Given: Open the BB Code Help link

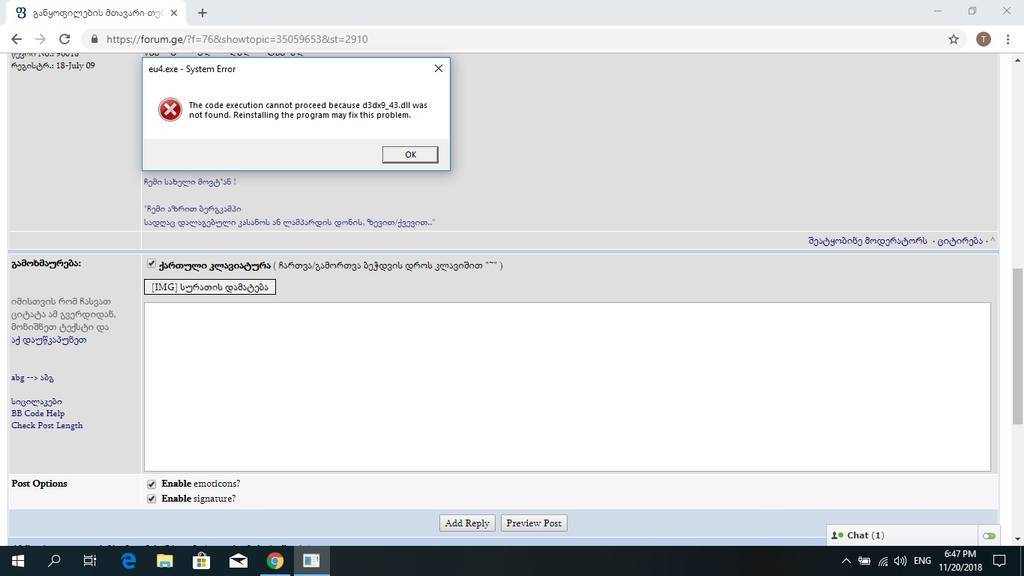Looking at the screenshot, I should [40, 413].
